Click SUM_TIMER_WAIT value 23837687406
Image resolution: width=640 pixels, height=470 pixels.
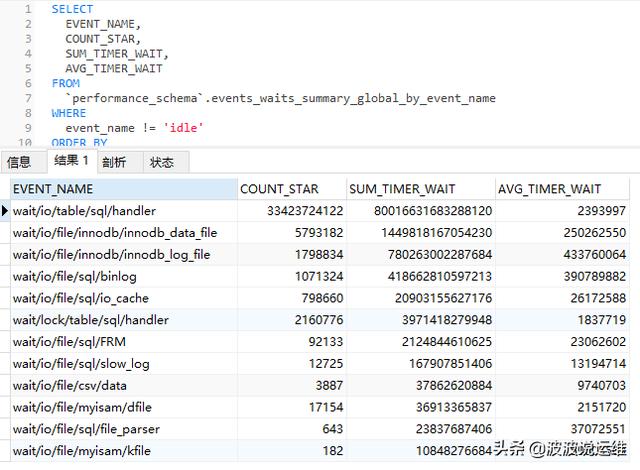[x=454, y=429]
